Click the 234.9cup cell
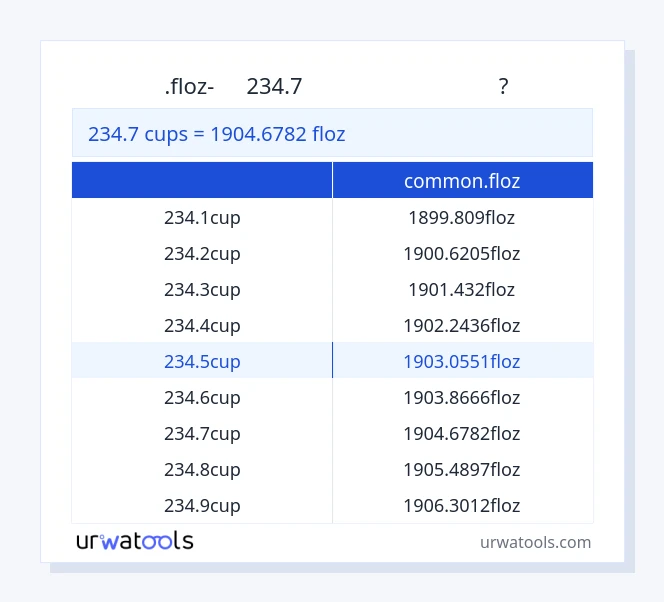This screenshot has height=602, width=664. tap(202, 505)
